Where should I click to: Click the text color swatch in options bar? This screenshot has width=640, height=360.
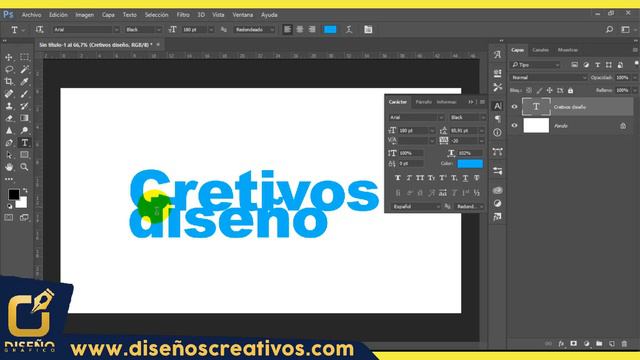tap(330, 29)
